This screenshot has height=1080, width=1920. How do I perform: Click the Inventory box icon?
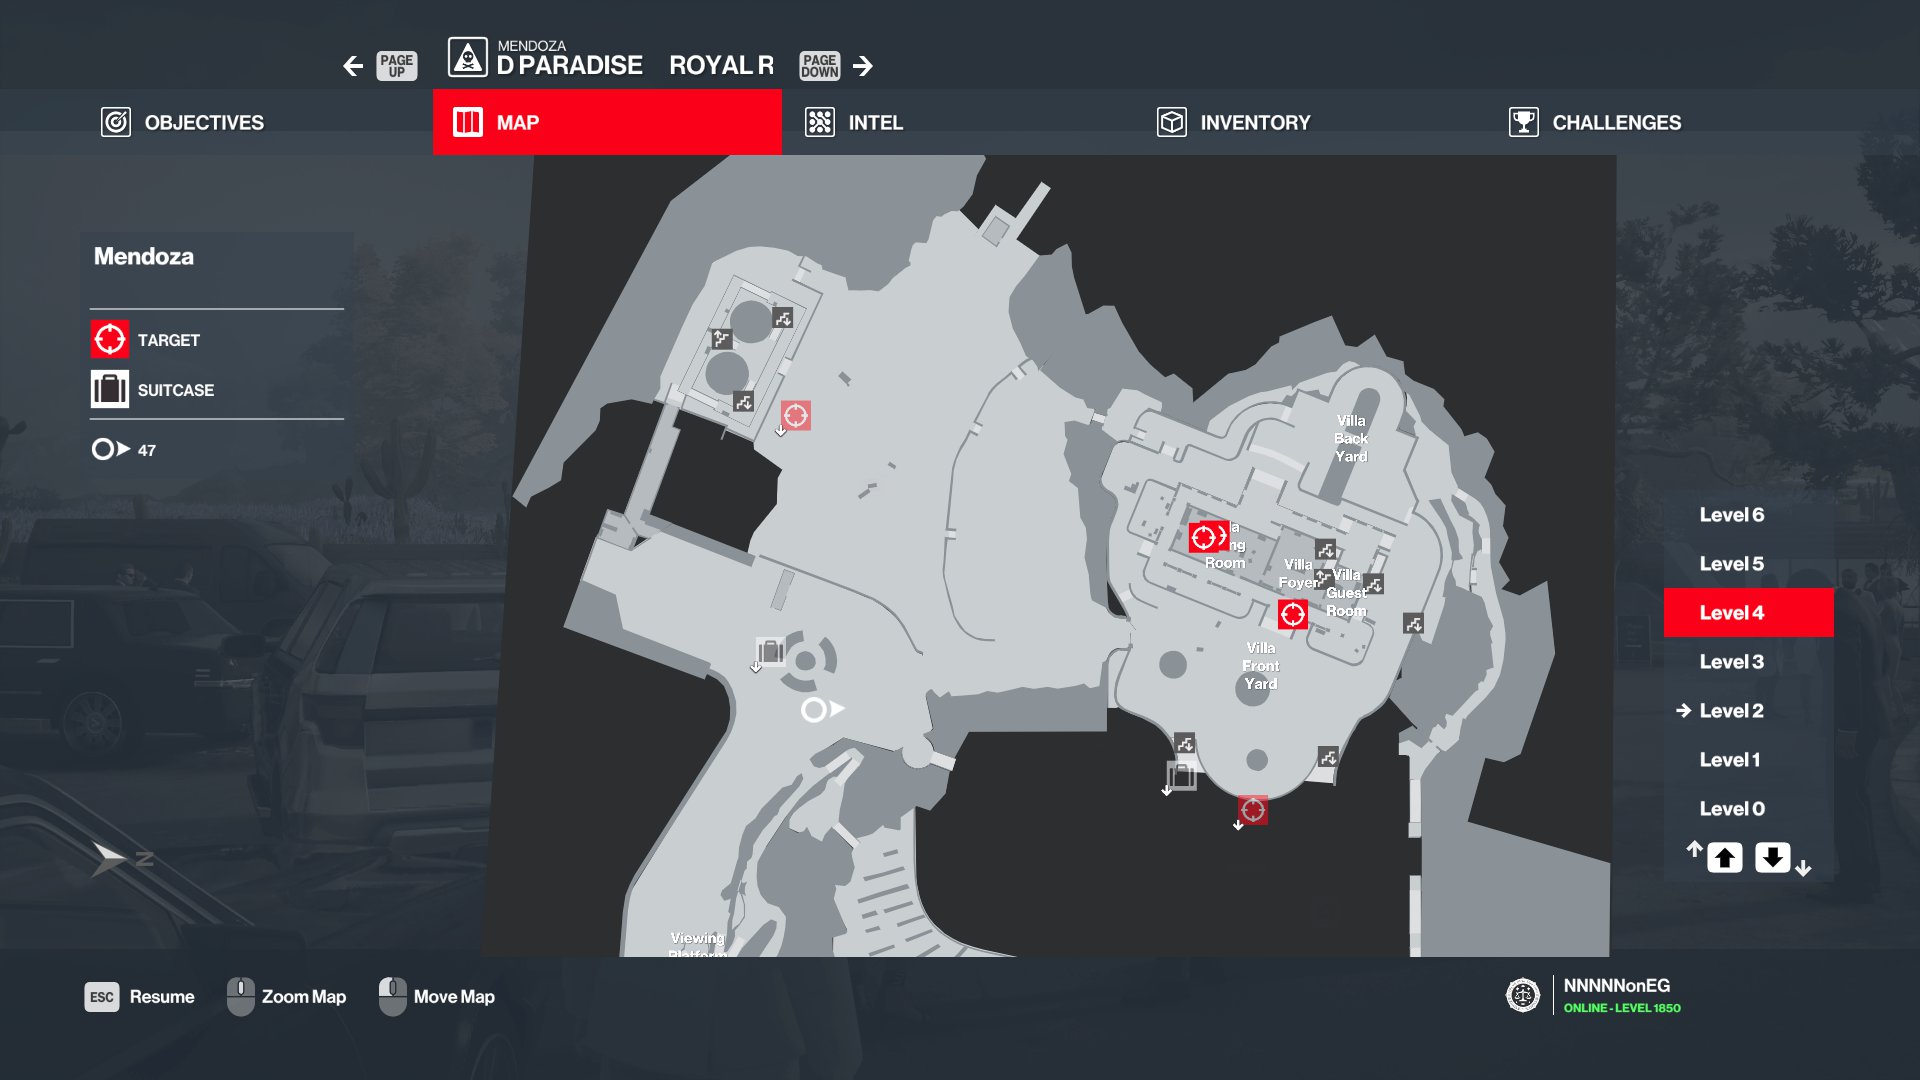(x=1172, y=122)
